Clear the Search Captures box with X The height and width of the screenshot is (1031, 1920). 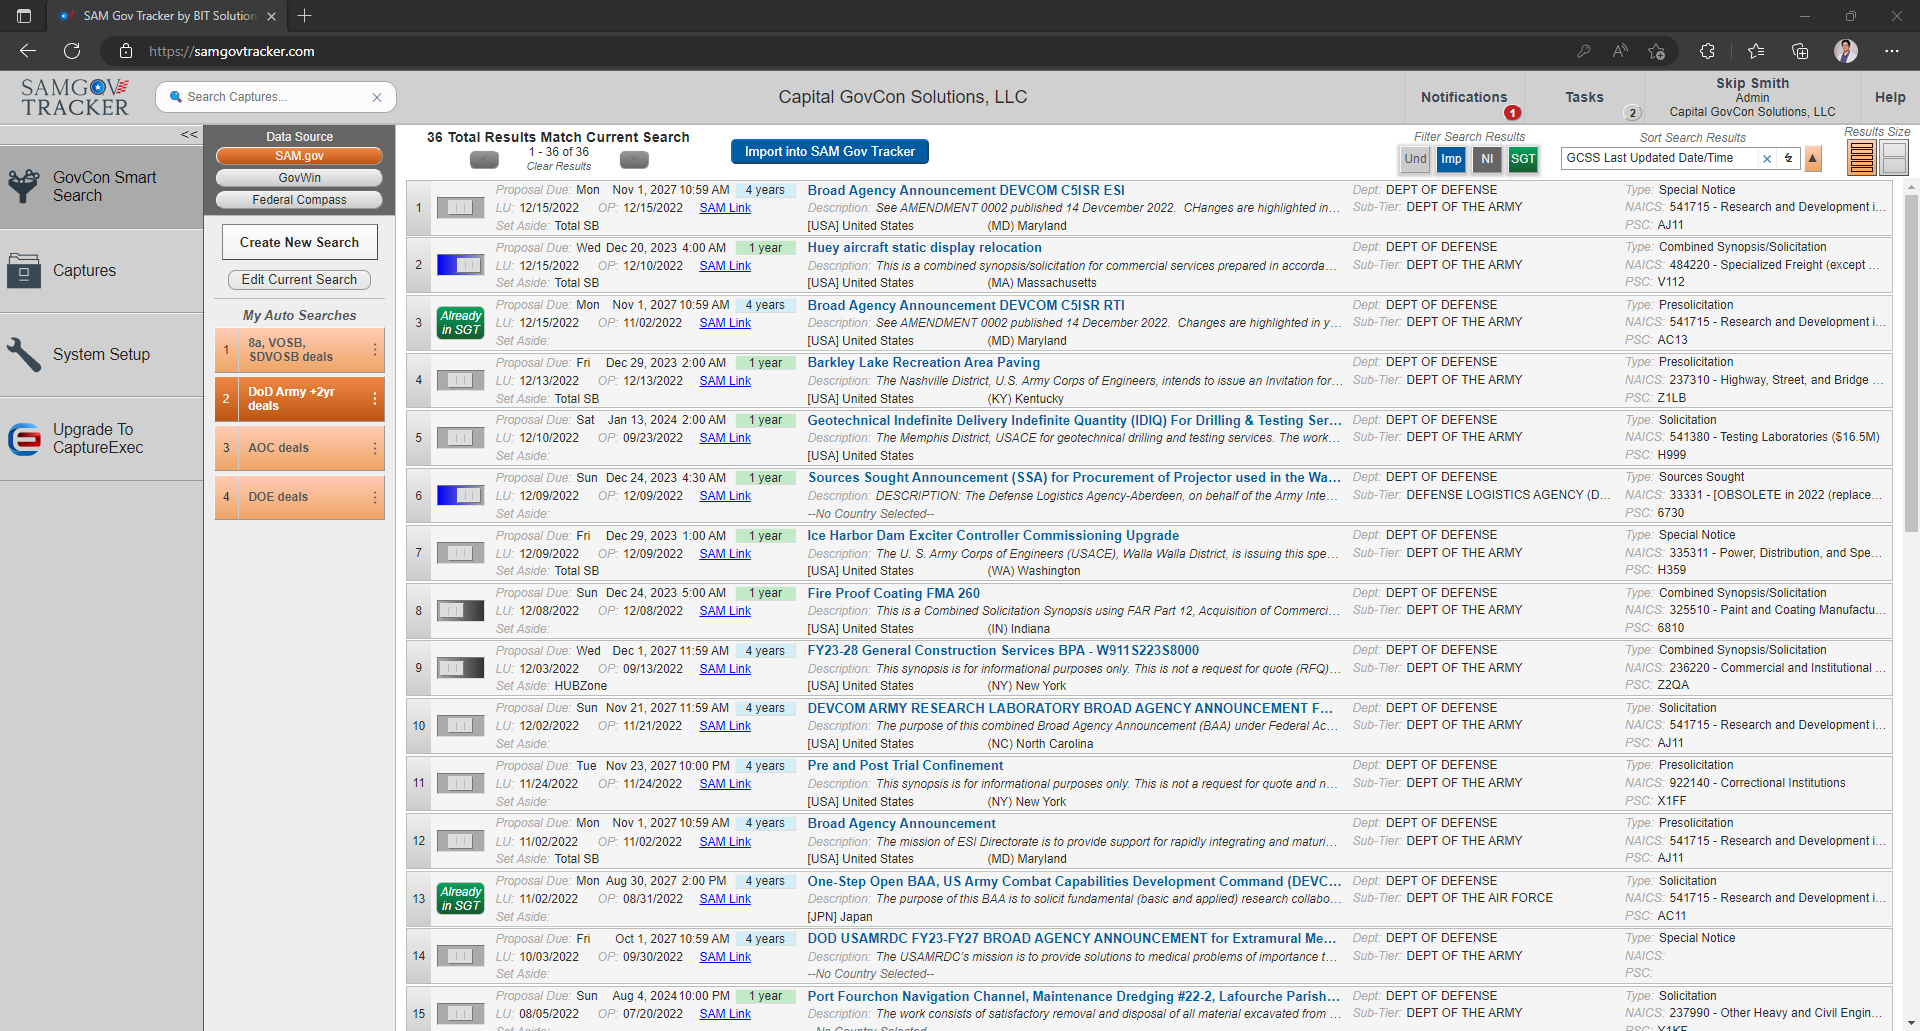click(x=377, y=97)
